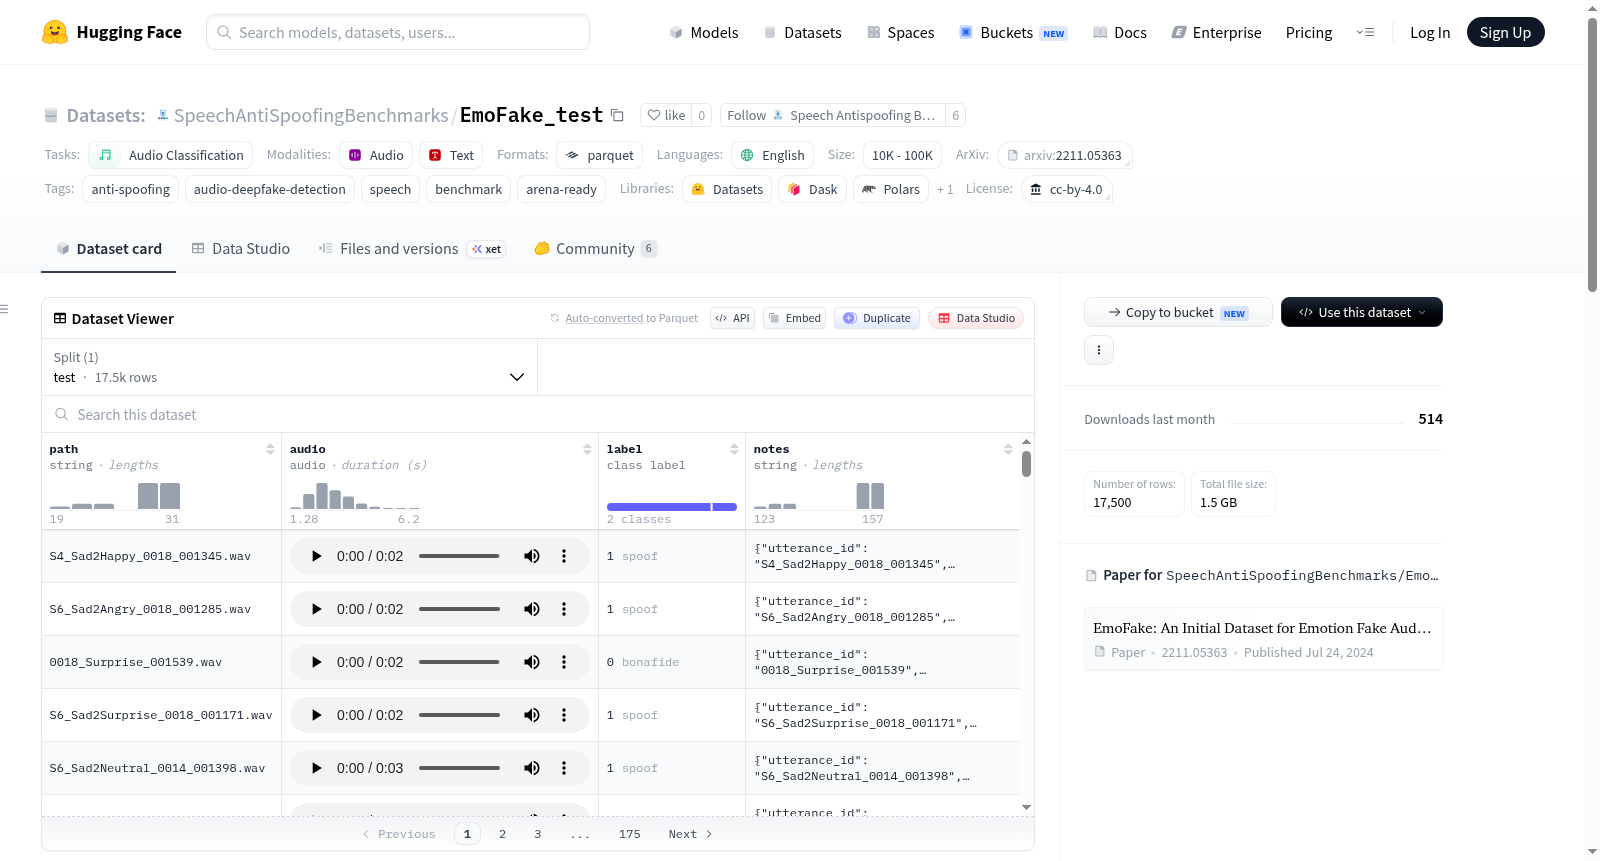Click the Duplicate button in Dataset Viewer
The image size is (1600, 861).
pyautogui.click(x=877, y=318)
